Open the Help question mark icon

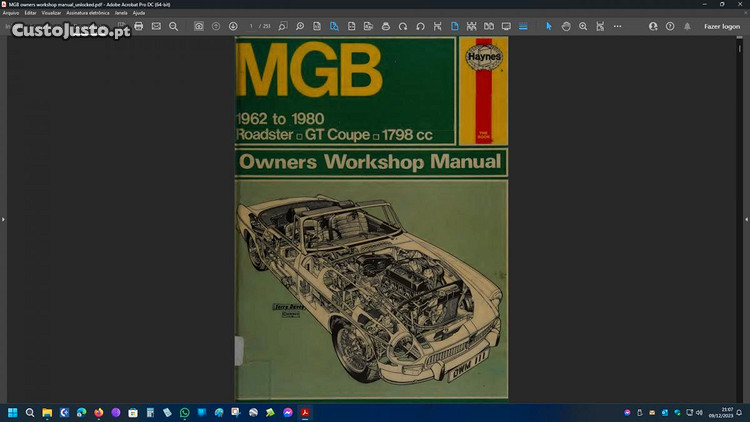(670, 26)
